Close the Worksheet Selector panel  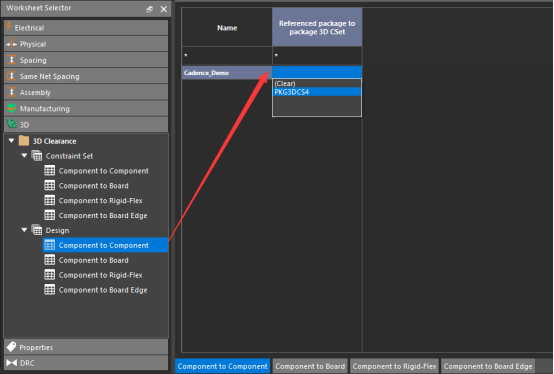click(164, 9)
